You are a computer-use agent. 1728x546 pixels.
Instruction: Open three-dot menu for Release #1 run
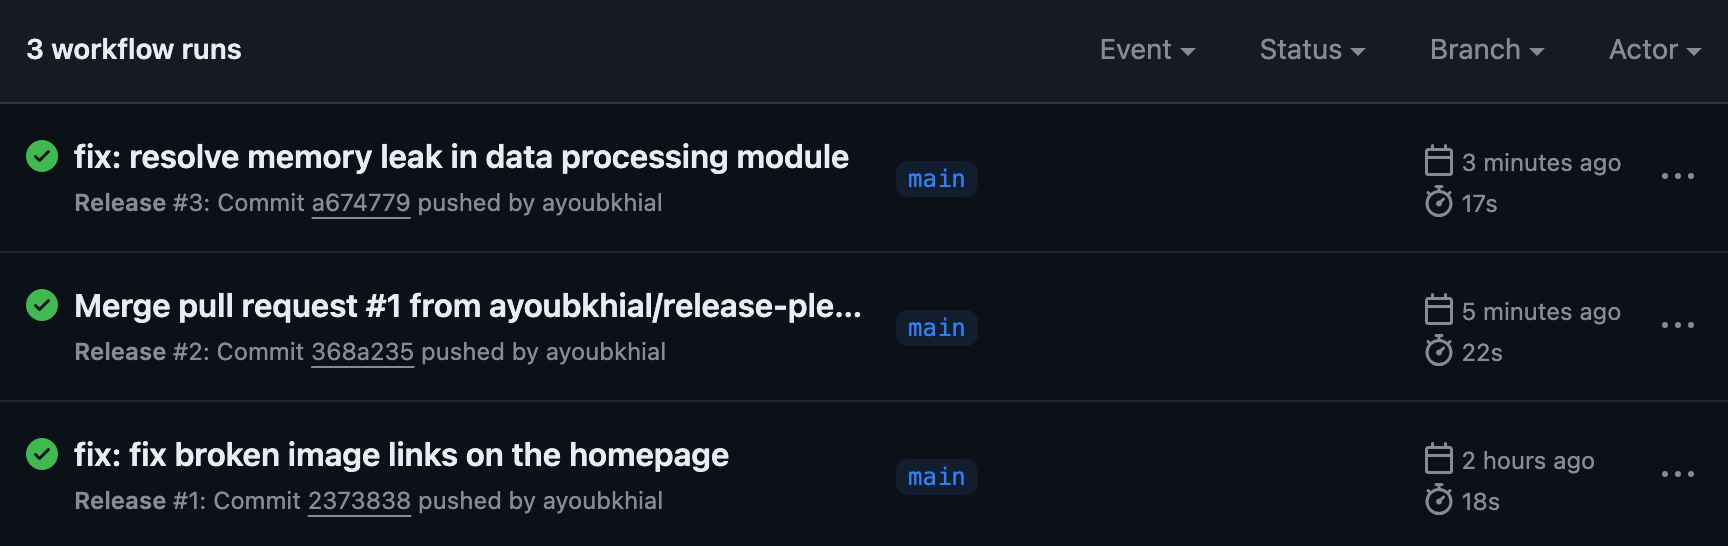point(1677,474)
